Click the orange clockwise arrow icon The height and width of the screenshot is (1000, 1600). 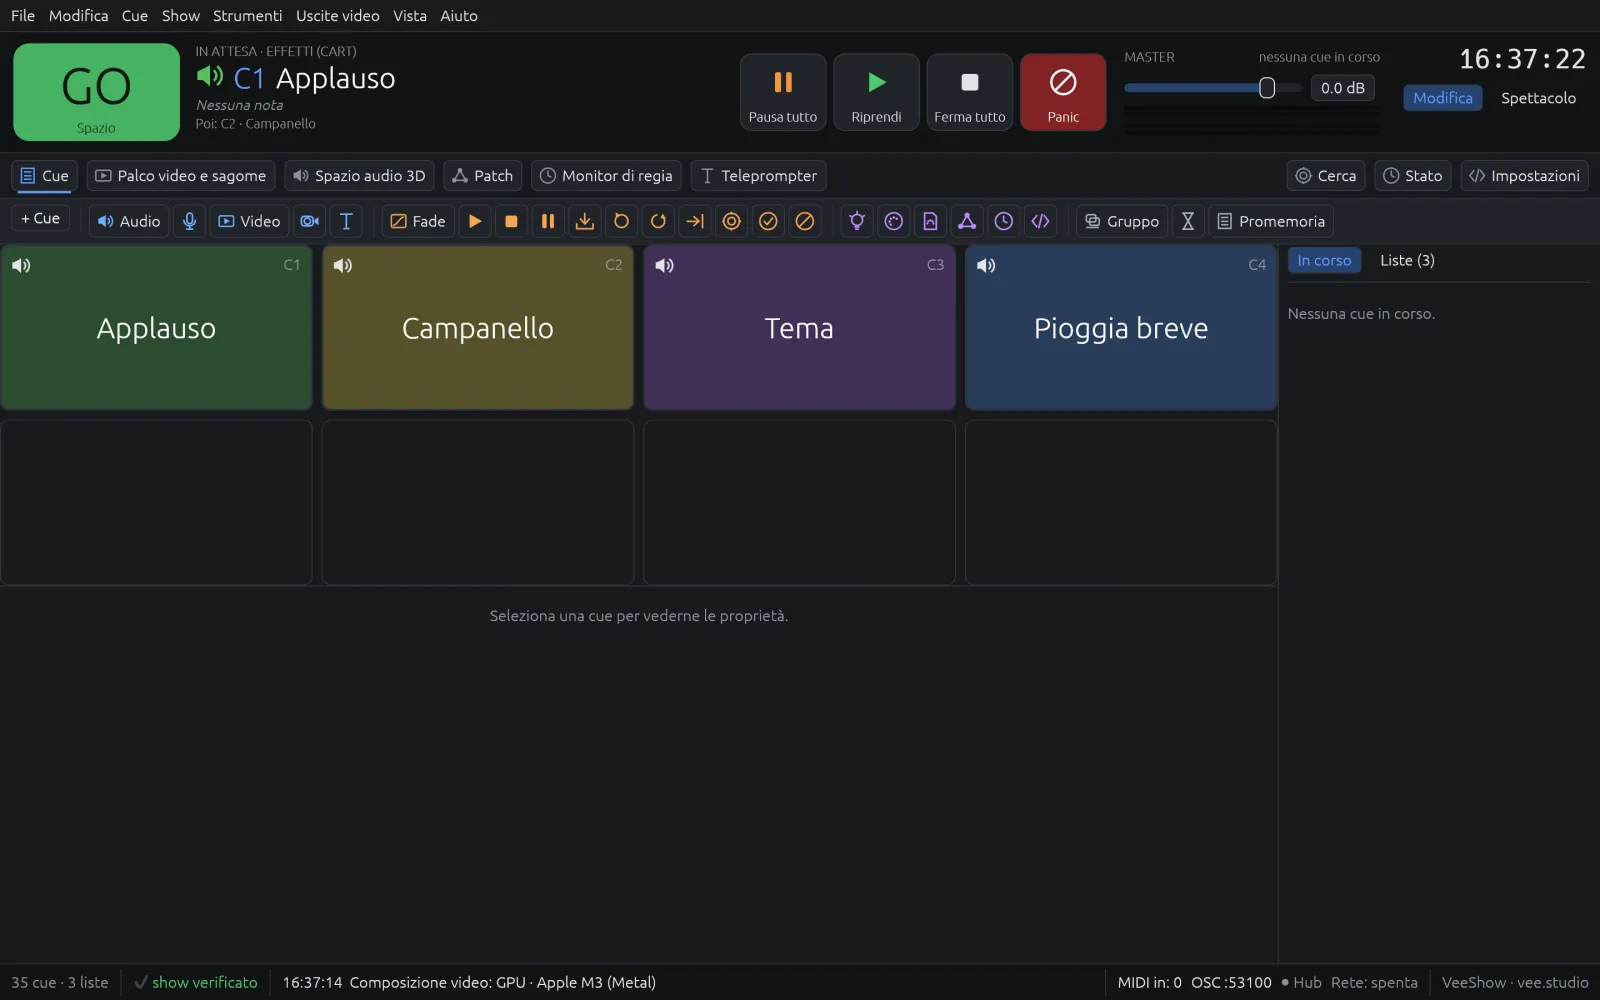(658, 221)
